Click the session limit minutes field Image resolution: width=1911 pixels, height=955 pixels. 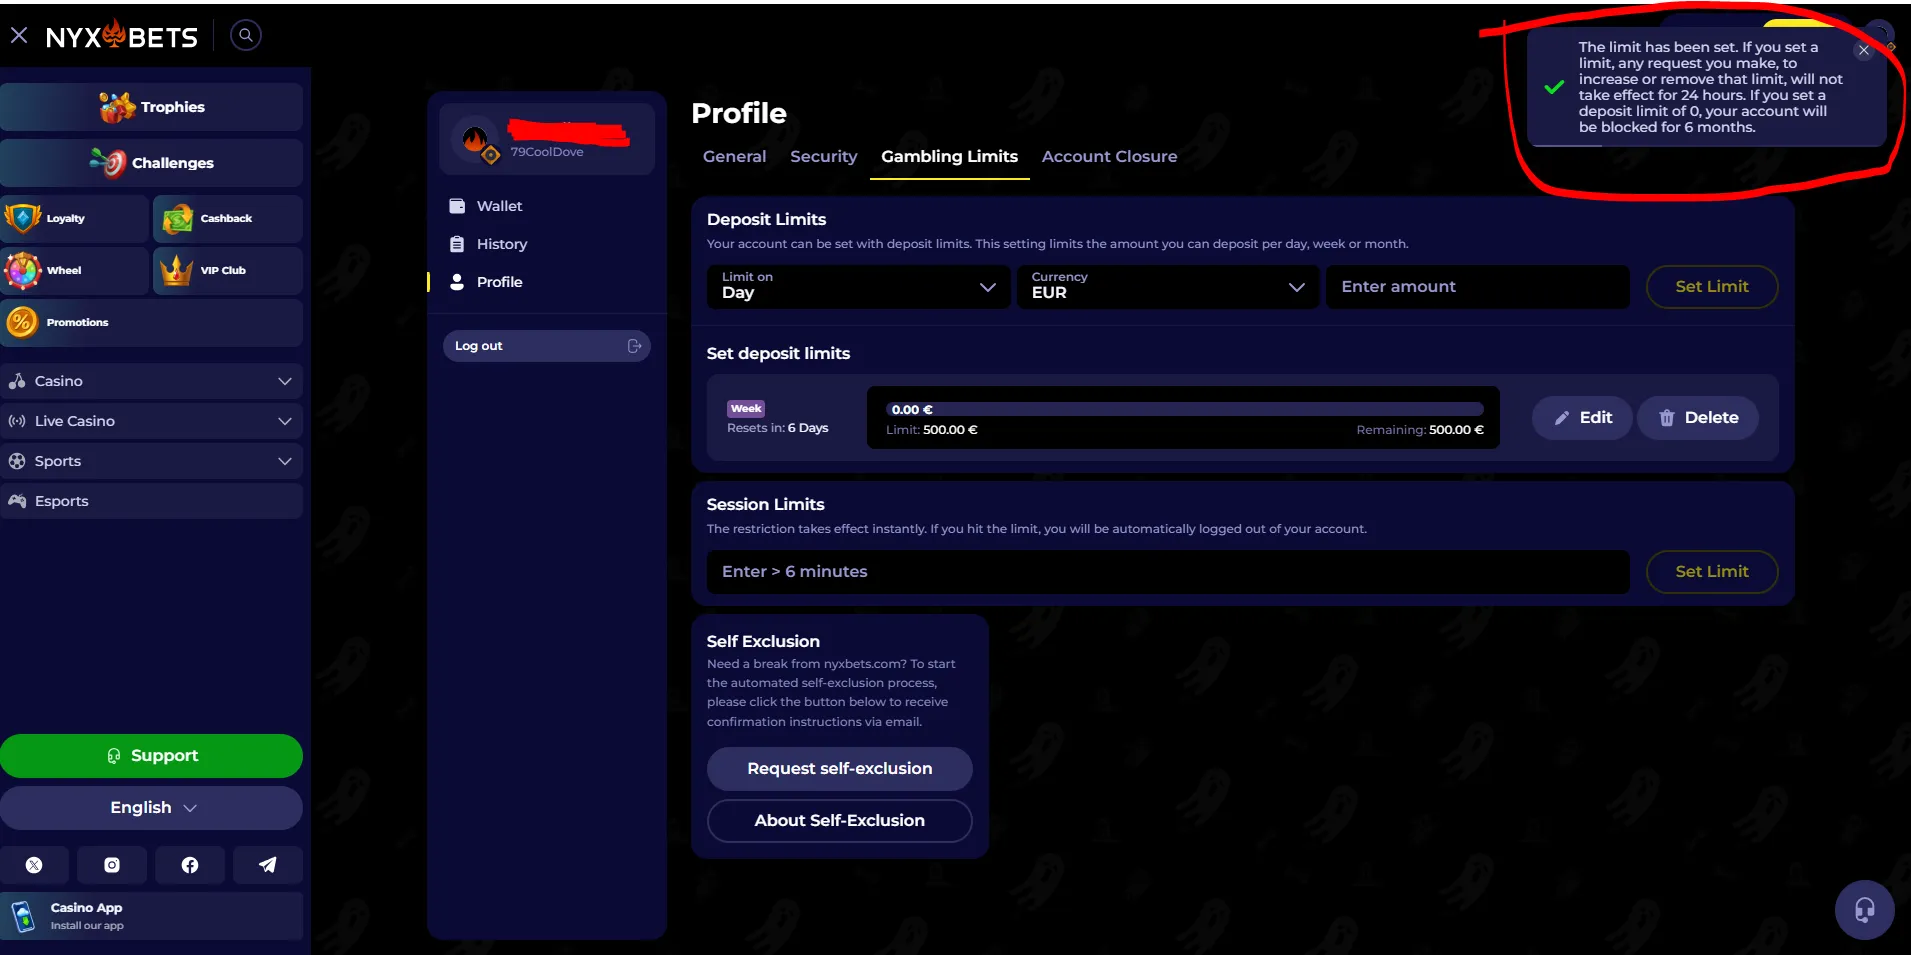tap(1167, 572)
